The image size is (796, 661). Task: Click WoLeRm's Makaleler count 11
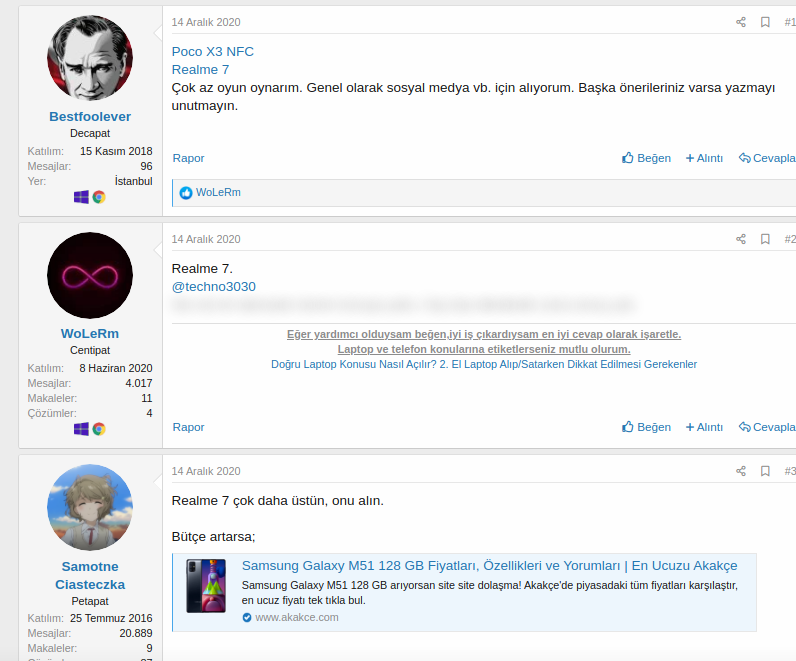[147, 398]
